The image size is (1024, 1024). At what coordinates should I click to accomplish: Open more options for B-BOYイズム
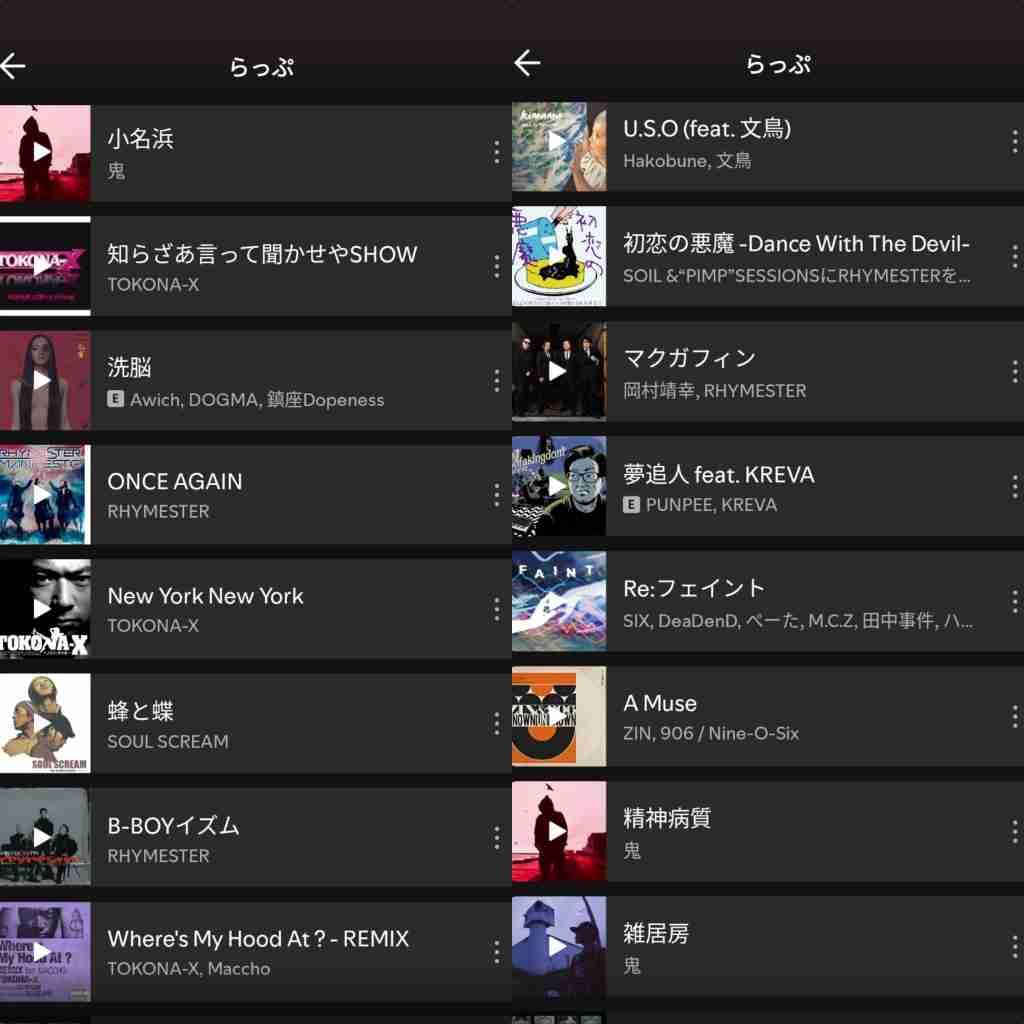496,838
